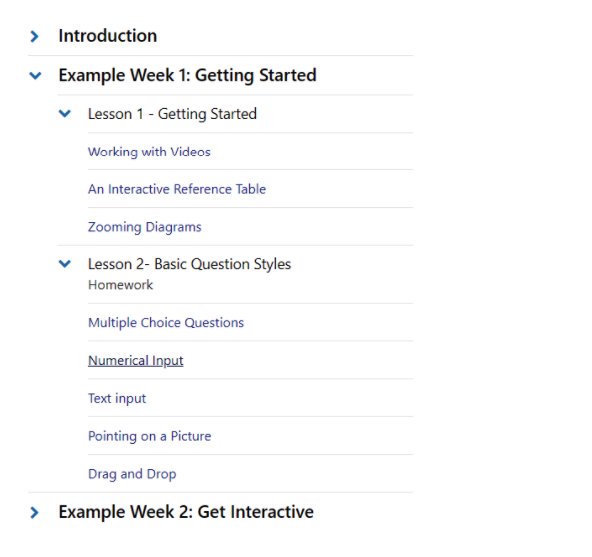Open the Text input link

(x=117, y=398)
